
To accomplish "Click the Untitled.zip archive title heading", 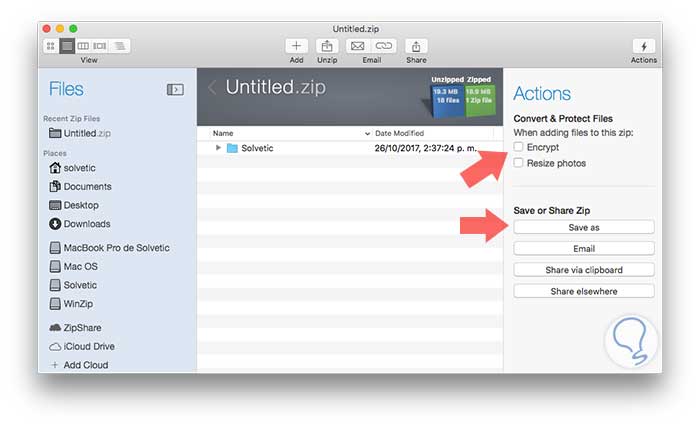I will pos(275,88).
